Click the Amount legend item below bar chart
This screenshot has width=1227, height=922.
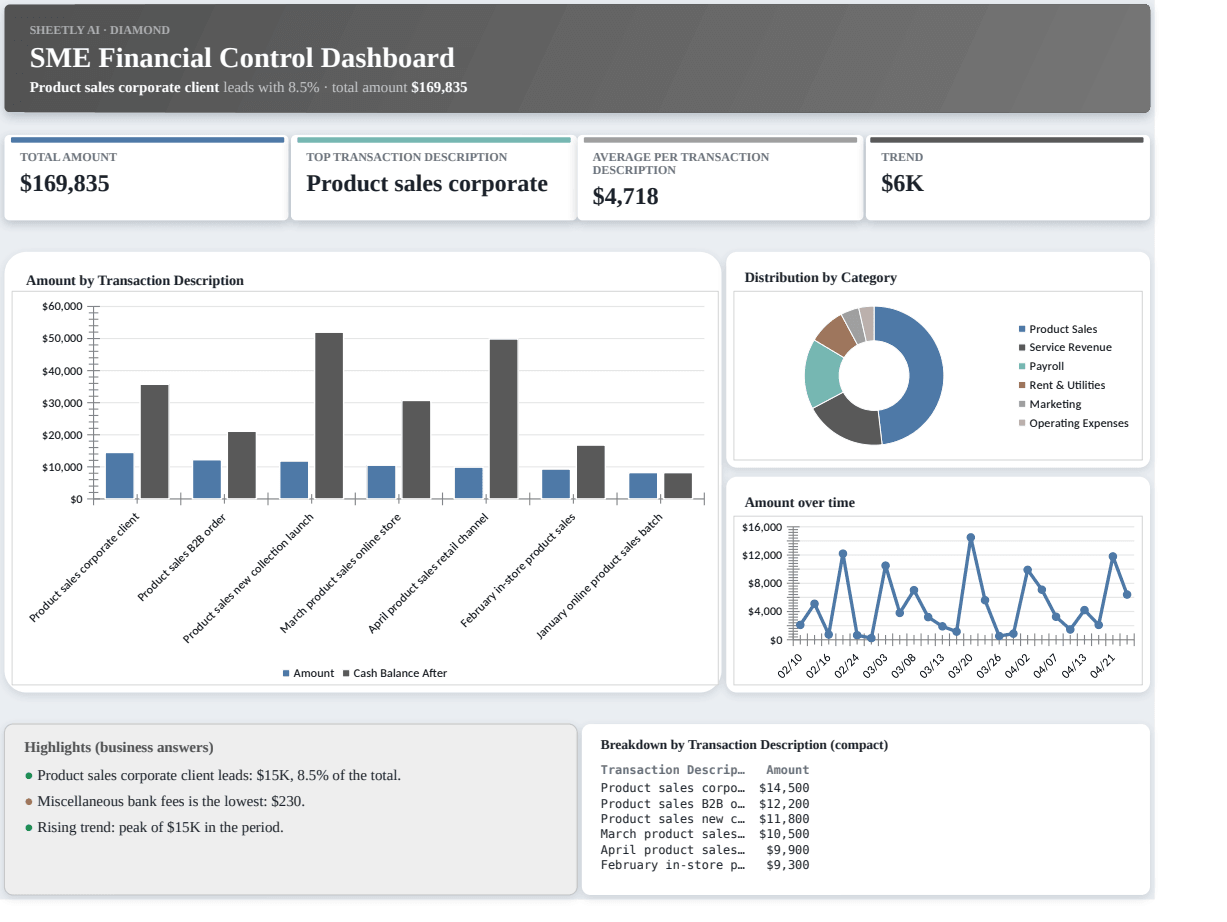[x=308, y=673]
